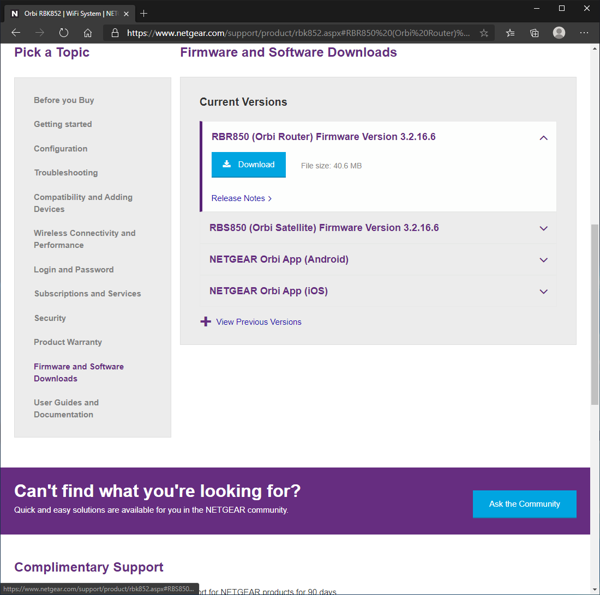
Task: Select Firmware and Software Downloads topic
Action: pyautogui.click(x=78, y=372)
